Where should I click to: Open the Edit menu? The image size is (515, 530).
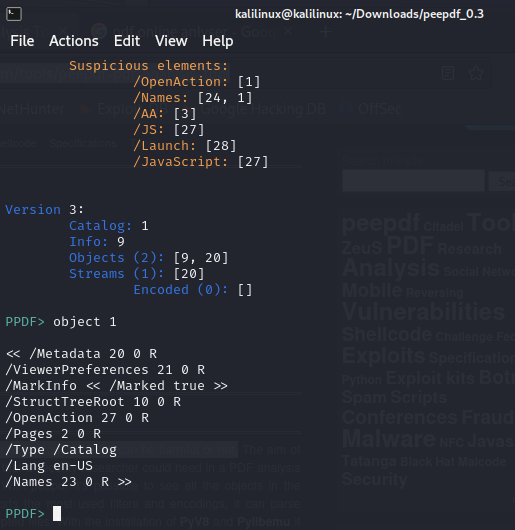click(x=127, y=41)
